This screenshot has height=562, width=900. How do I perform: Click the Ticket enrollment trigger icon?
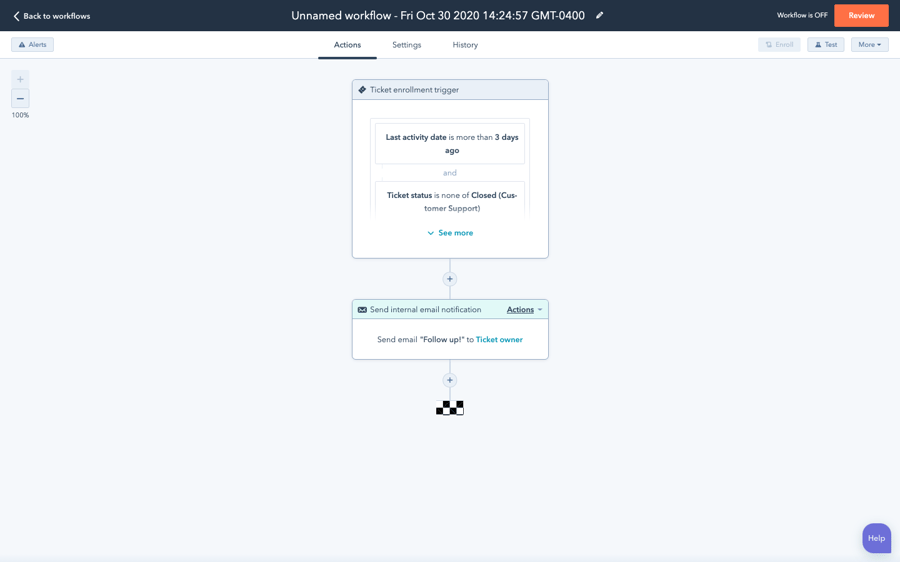coord(362,90)
